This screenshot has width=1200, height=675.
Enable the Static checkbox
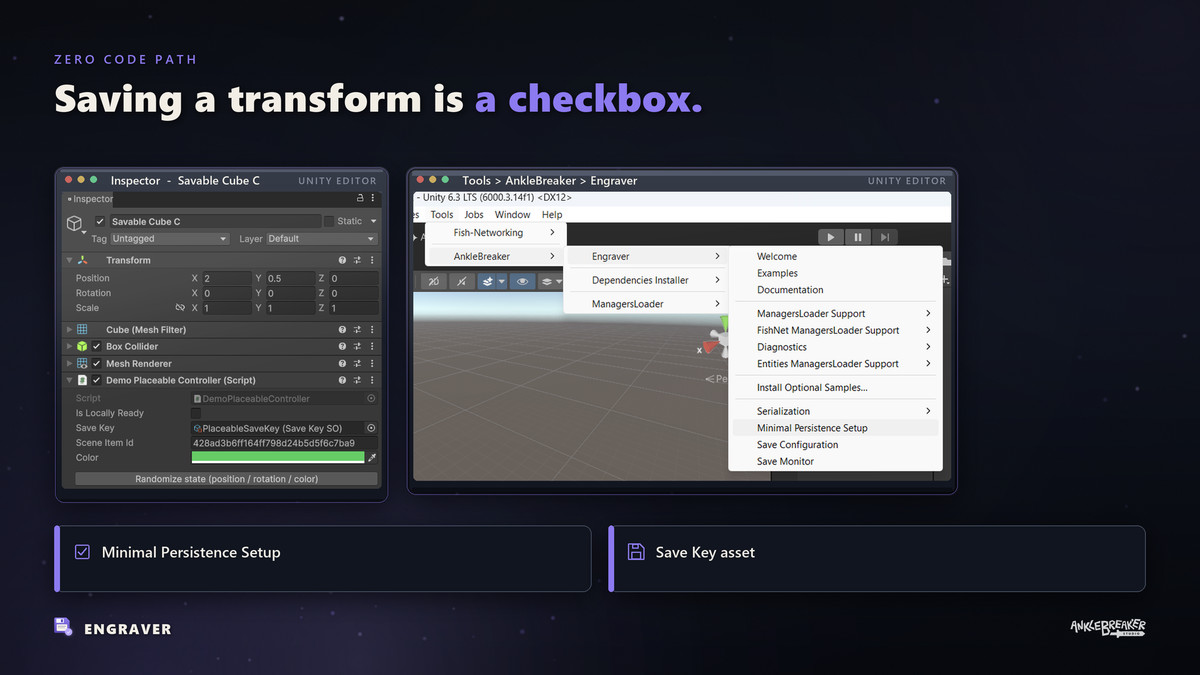coord(329,222)
